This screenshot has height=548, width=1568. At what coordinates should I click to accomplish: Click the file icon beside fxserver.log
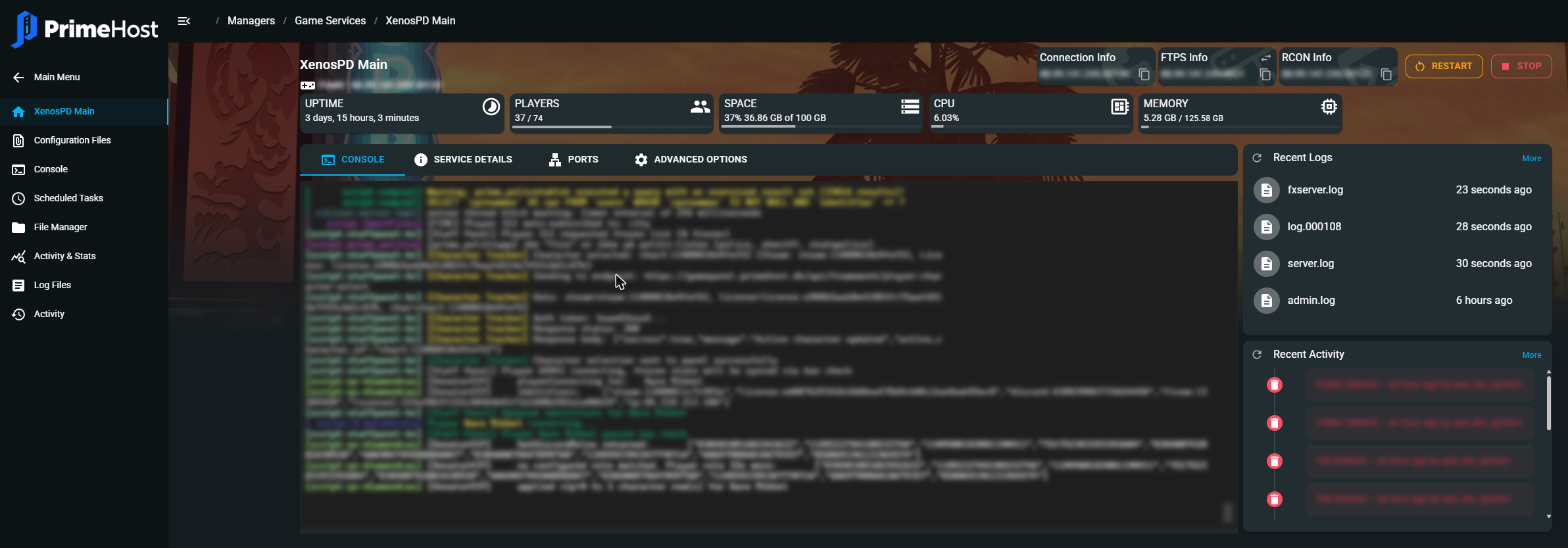coord(1267,190)
